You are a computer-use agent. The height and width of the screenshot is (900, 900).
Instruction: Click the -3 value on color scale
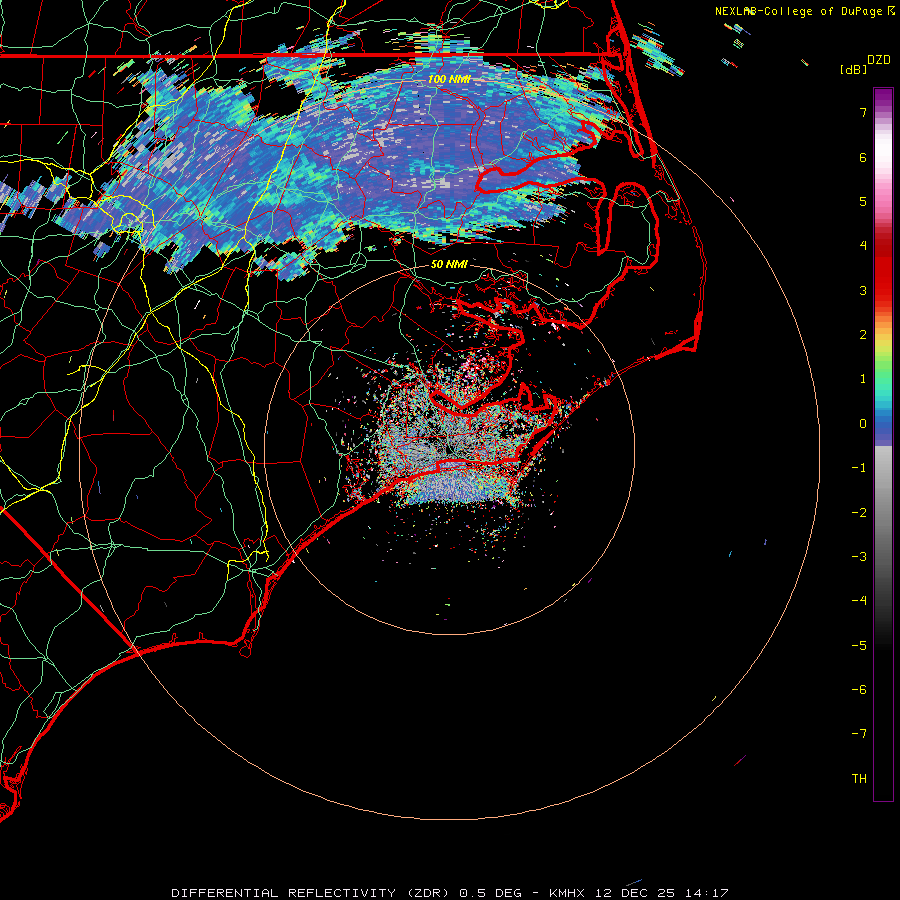(859, 557)
